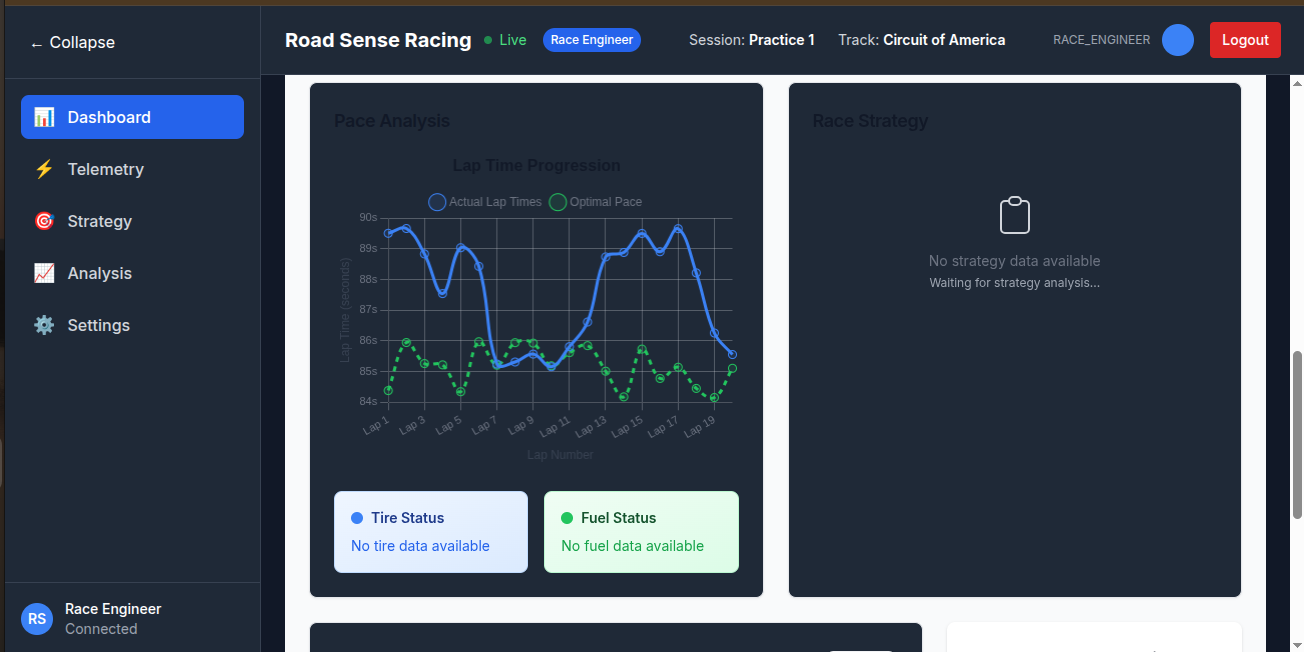
Task: Toggle the Optimal Pace legend series
Action: point(596,202)
